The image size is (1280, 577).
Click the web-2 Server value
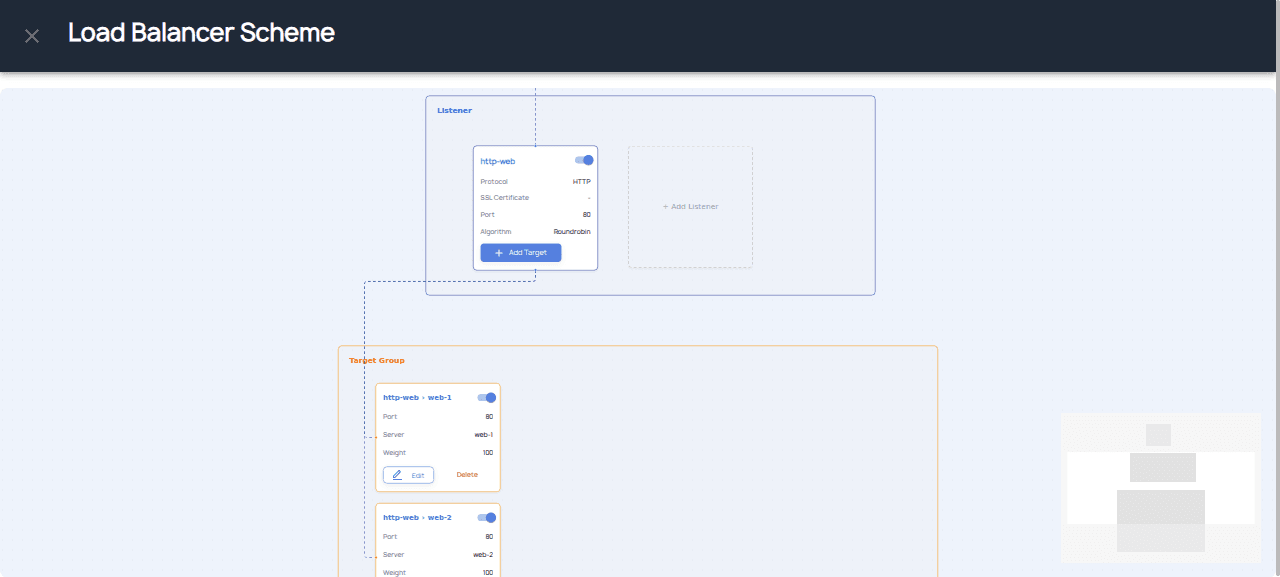tap(483, 555)
